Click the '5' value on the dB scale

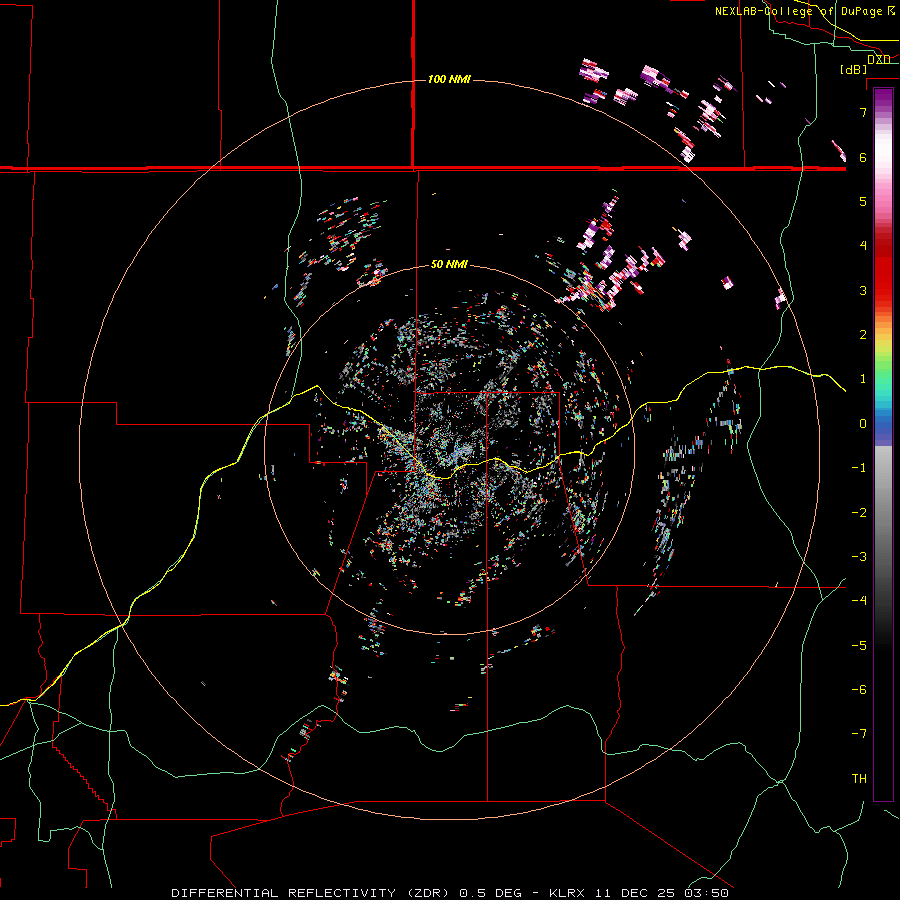pos(863,201)
